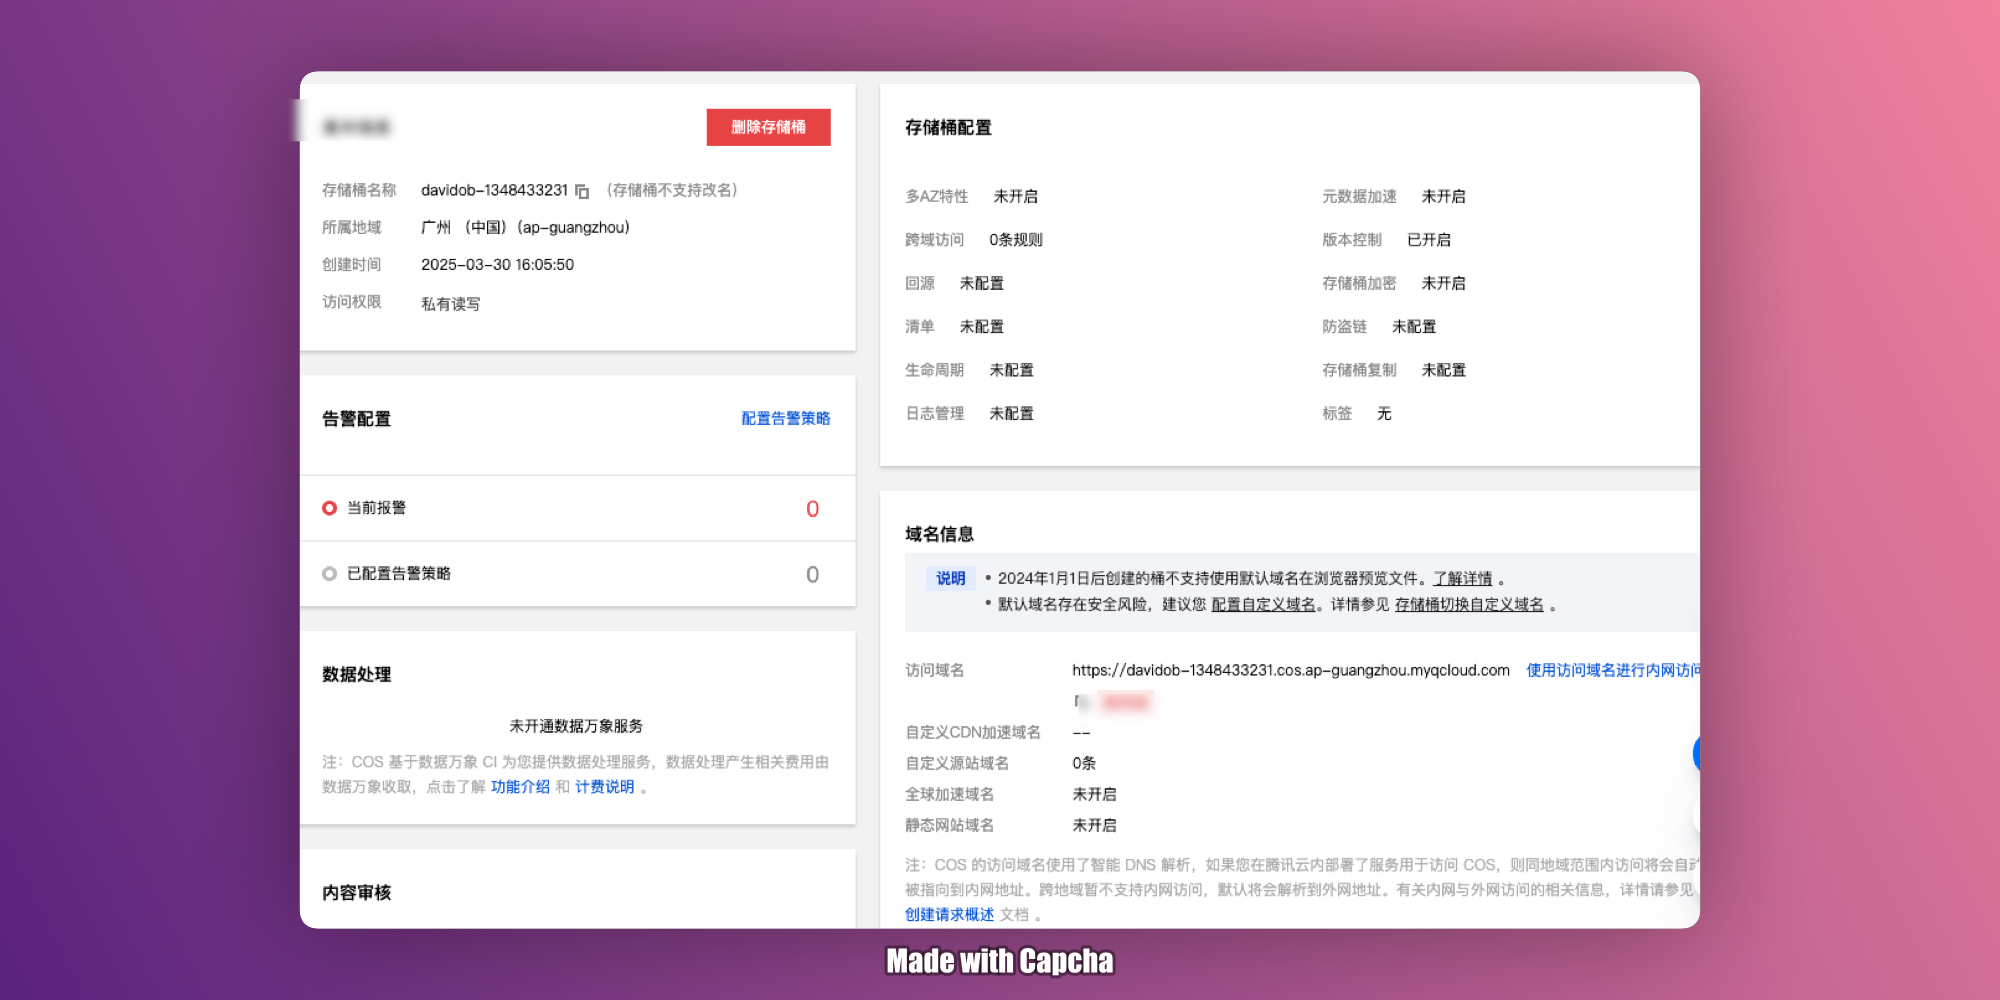
Task: Click the access domain URL text
Action: click(1290, 670)
